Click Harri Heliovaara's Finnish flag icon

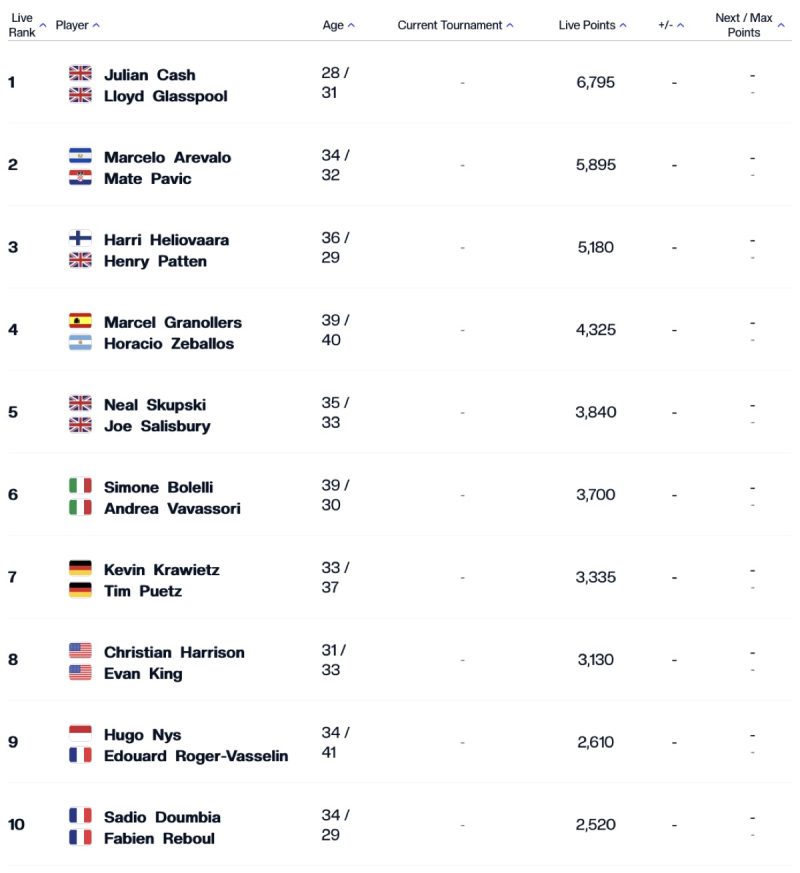80,238
